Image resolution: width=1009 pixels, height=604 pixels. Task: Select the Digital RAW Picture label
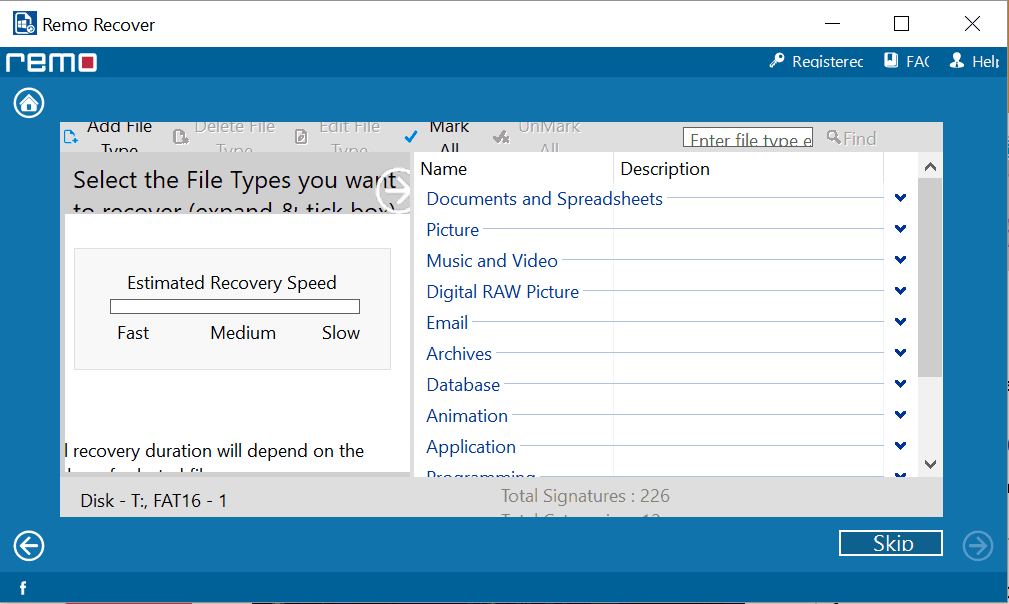503,291
